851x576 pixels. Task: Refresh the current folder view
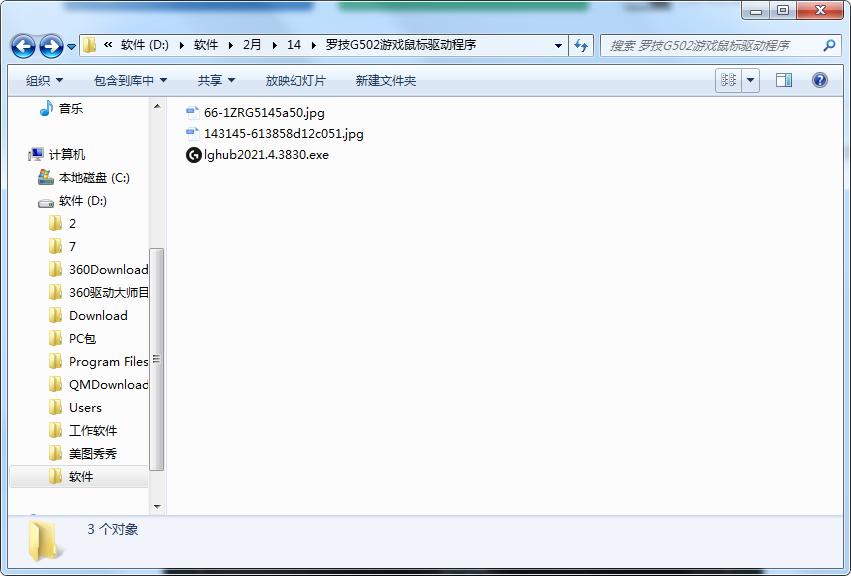pos(581,46)
